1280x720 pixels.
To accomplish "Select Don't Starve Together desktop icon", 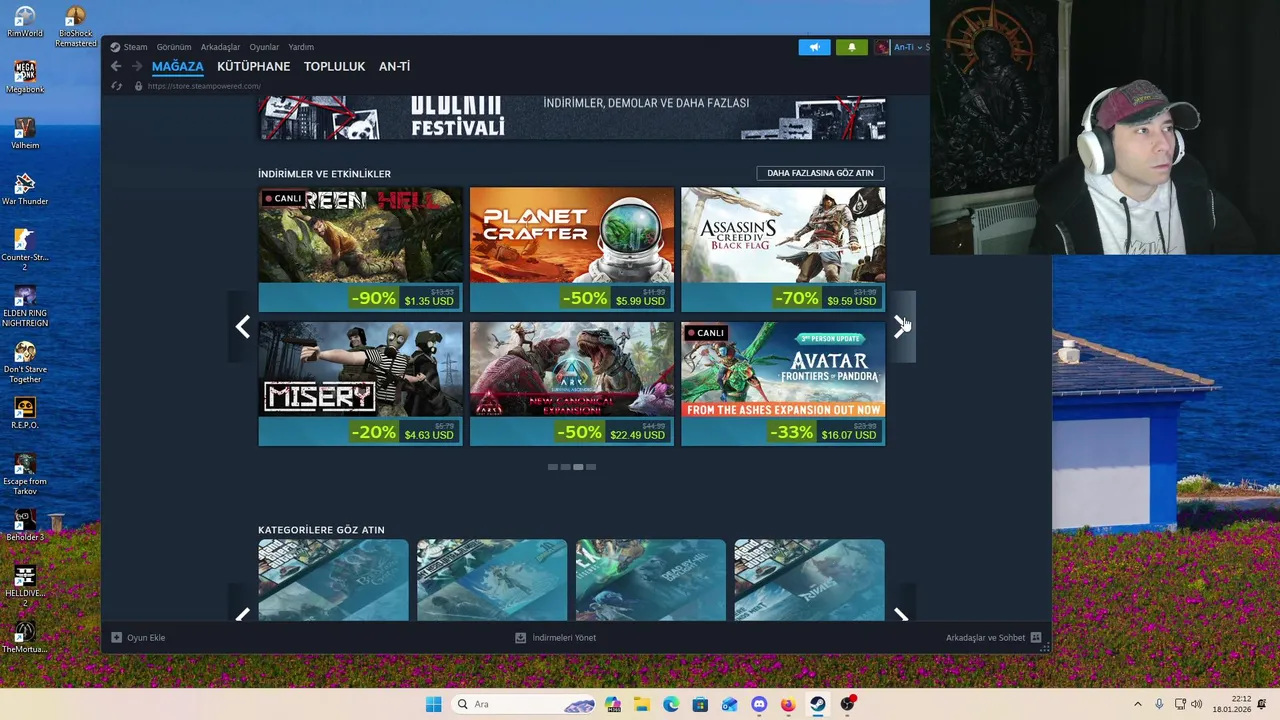I will [x=25, y=362].
